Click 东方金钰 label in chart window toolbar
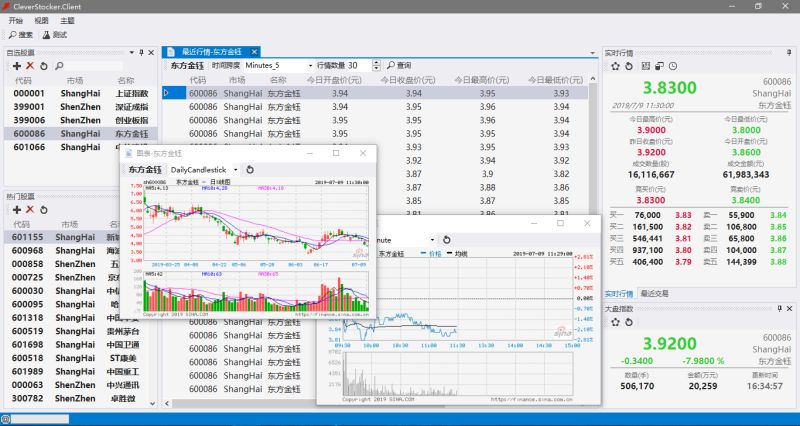 pyautogui.click(x=145, y=170)
